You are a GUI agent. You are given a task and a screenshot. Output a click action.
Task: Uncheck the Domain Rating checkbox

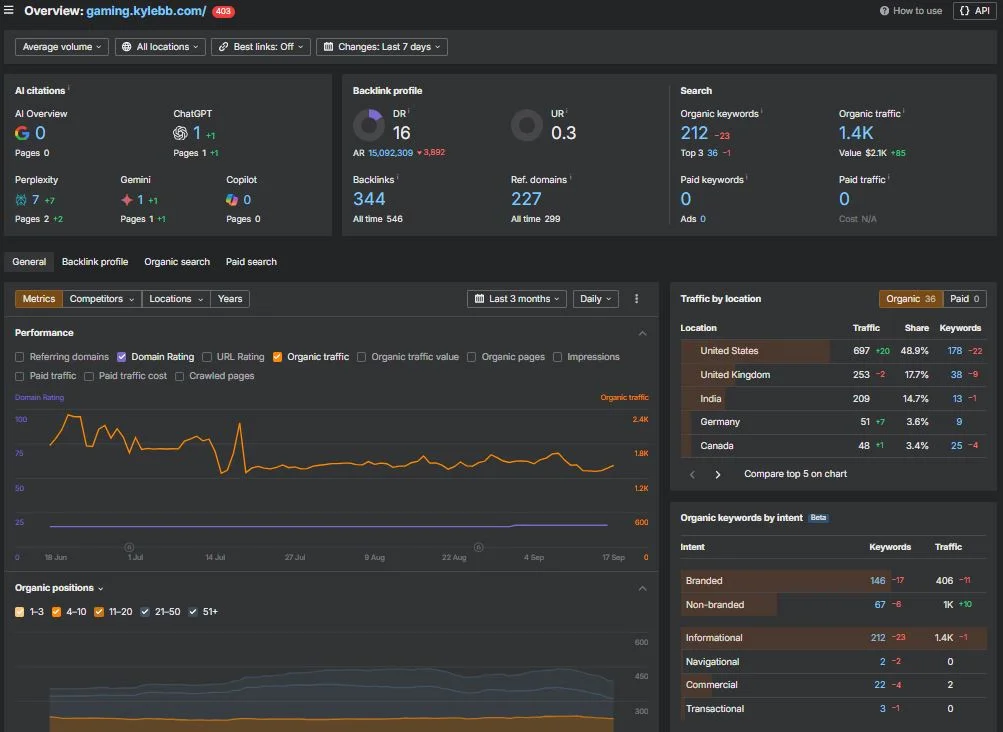122,357
